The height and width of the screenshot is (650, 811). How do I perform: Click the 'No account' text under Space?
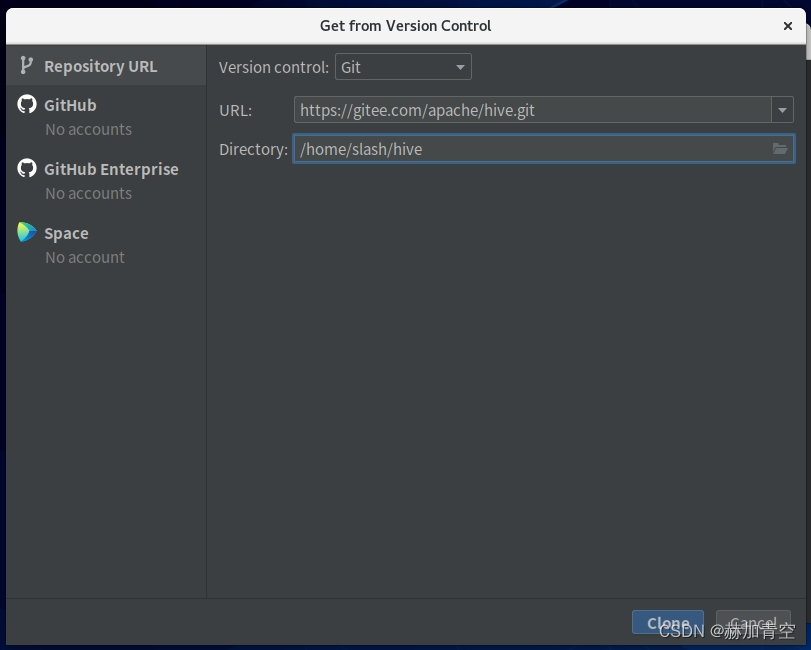tap(85, 258)
